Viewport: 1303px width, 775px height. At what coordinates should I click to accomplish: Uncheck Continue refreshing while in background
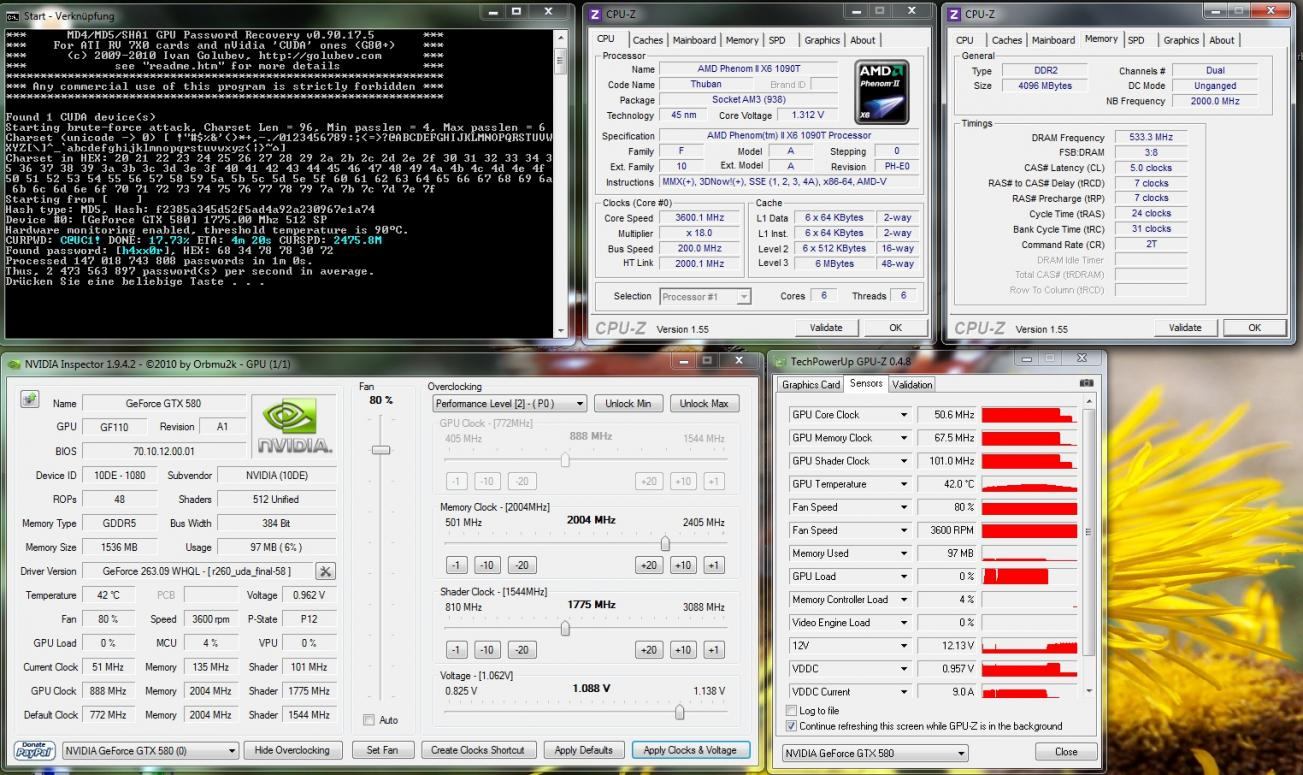(792, 726)
